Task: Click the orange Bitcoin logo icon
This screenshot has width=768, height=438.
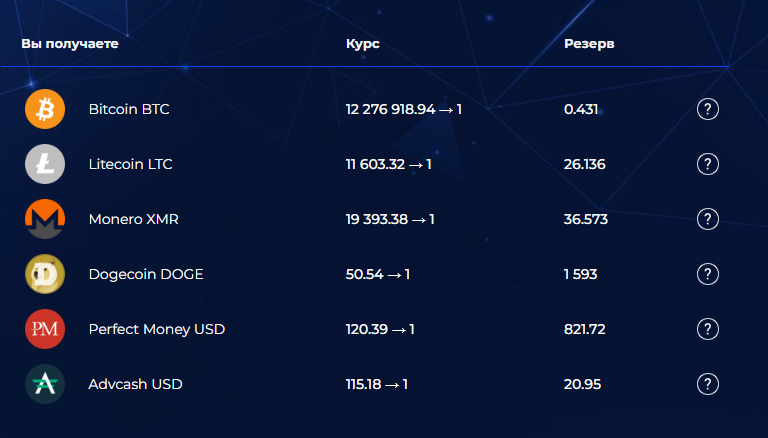Action: [45, 109]
